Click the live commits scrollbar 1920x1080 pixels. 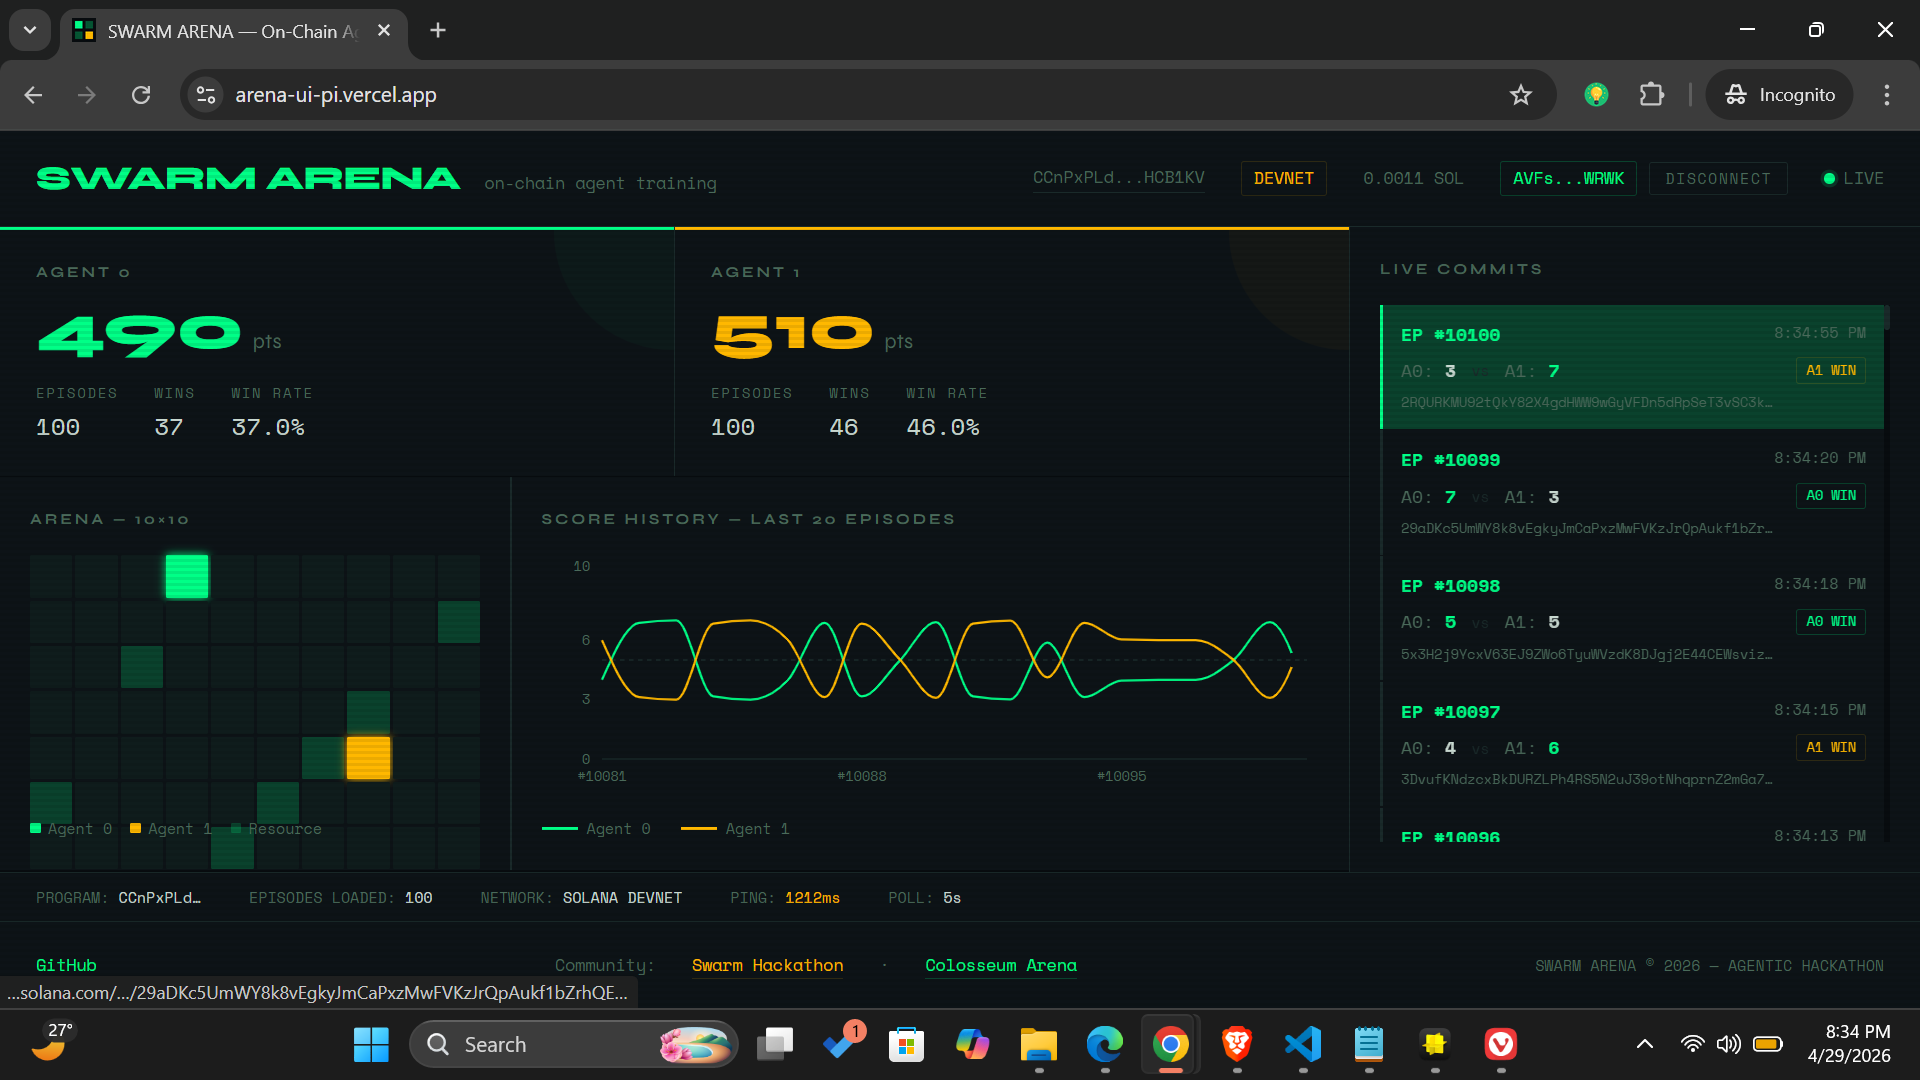click(x=1887, y=317)
